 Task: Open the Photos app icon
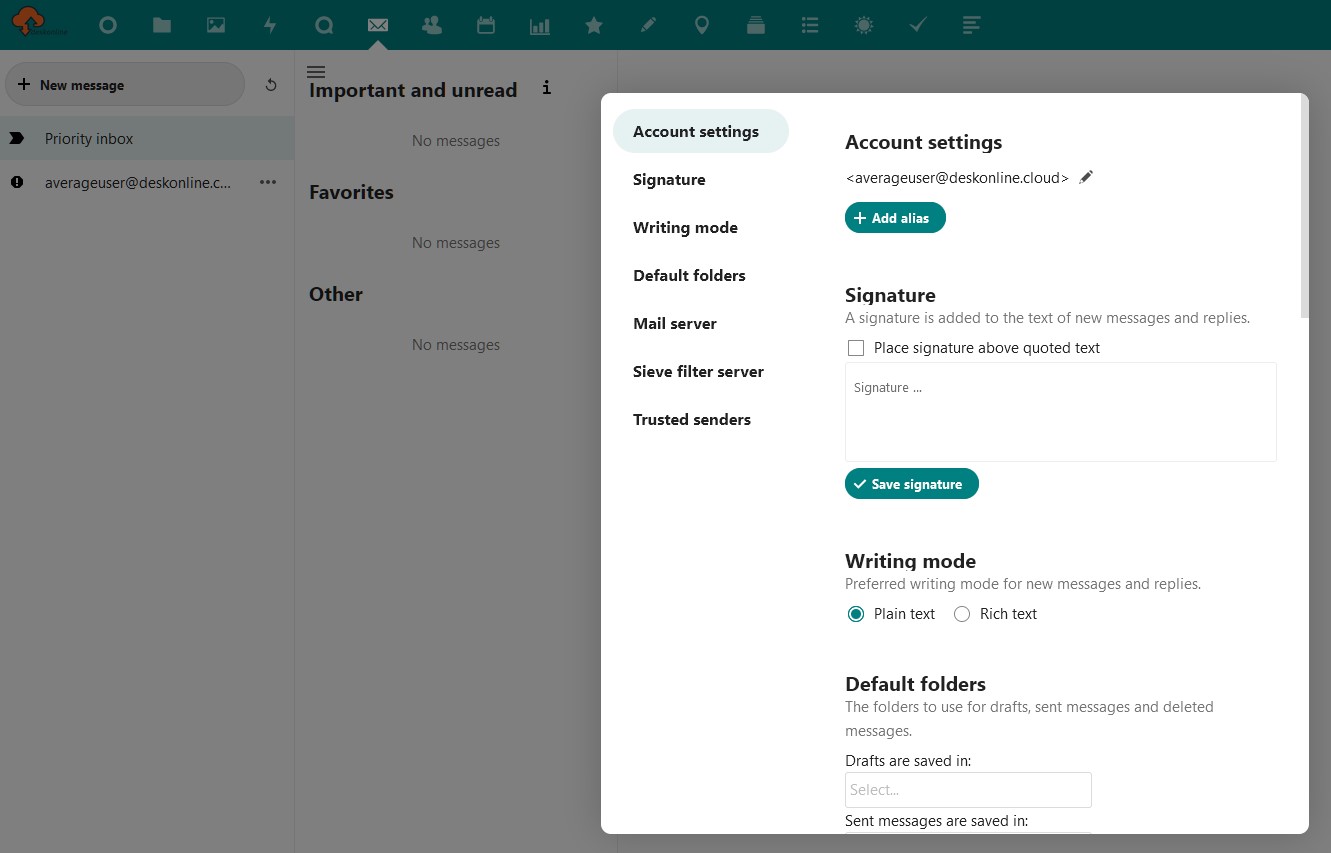(x=216, y=25)
